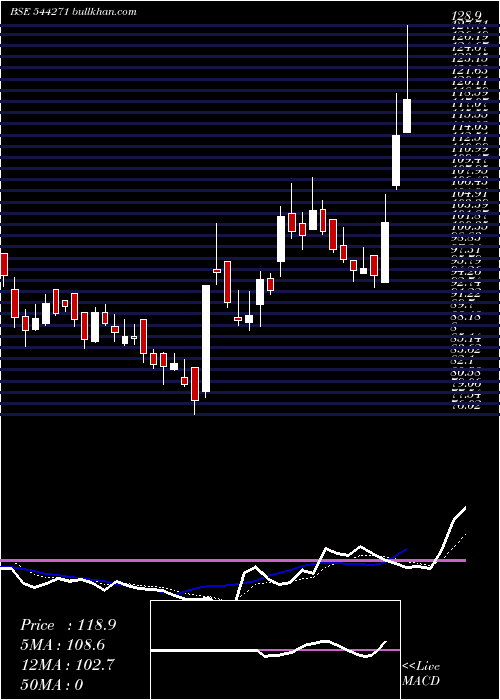Click the 91.22 price axis label
Image resolution: width=500 pixels, height=700 pixels.
(468, 293)
